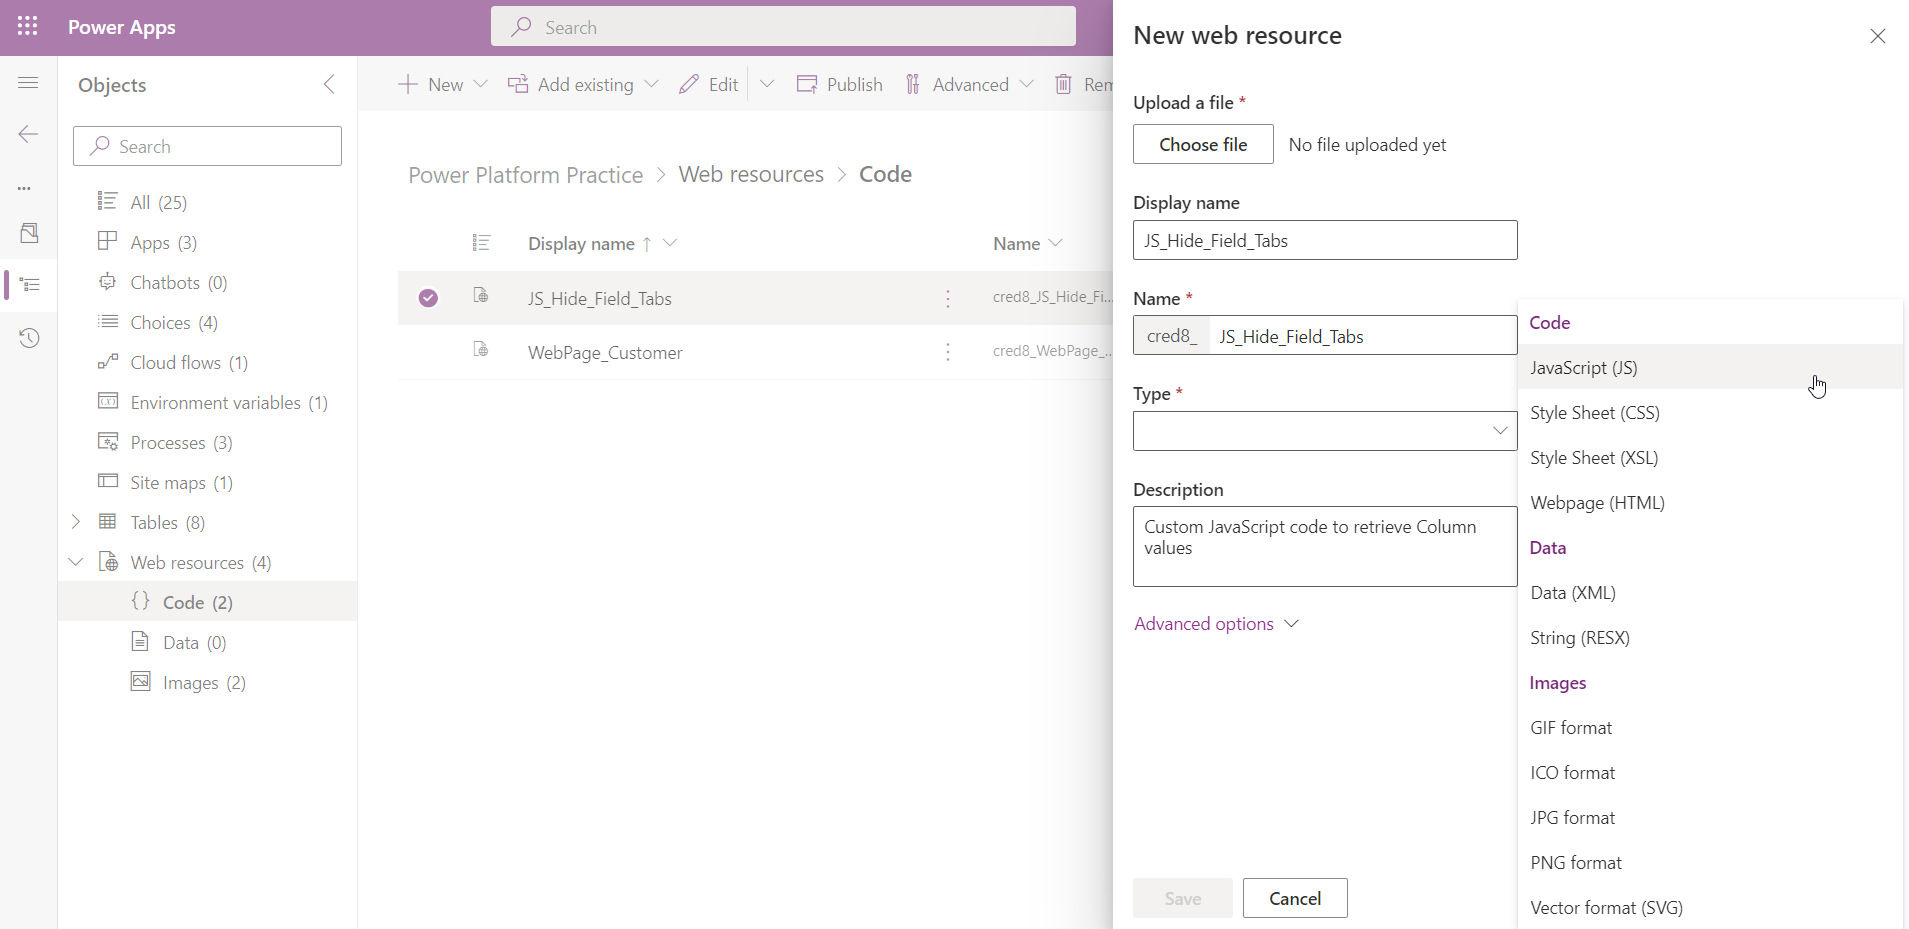Viewport: 1909px width, 929px height.
Task: Deselect the JS_Hide_Field_Tabs row checkmark
Action: click(x=428, y=298)
